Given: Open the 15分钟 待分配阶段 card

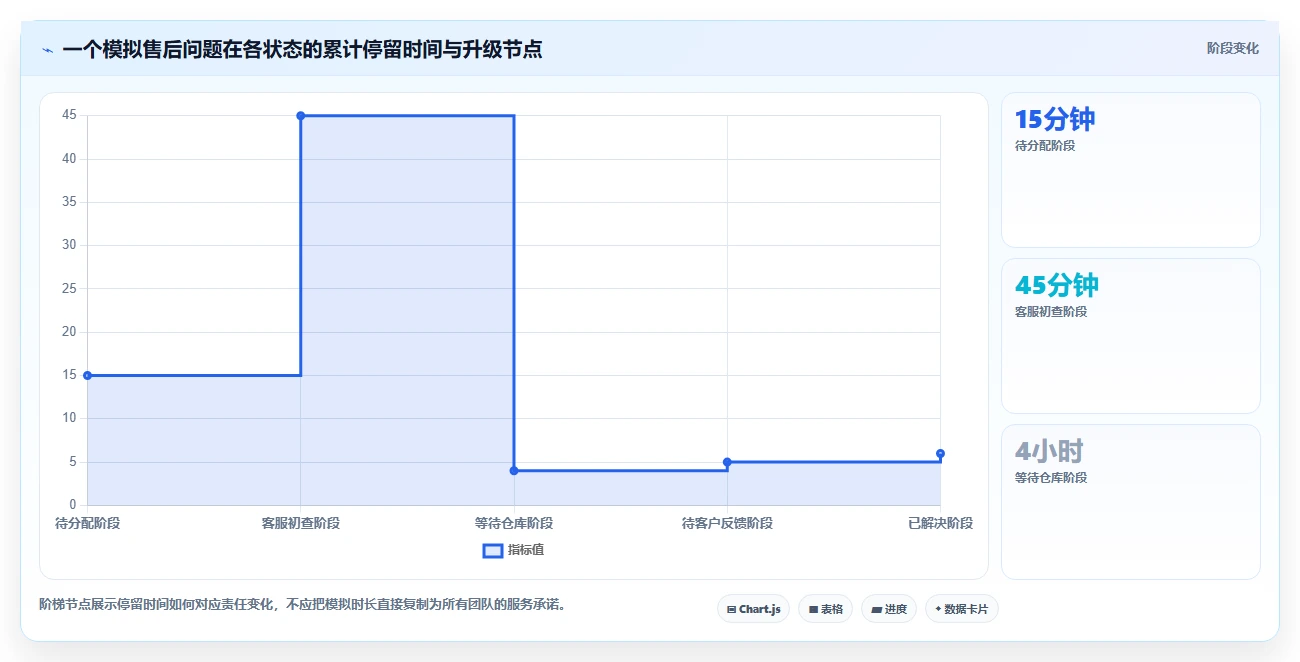Looking at the screenshot, I should tap(1130, 170).
